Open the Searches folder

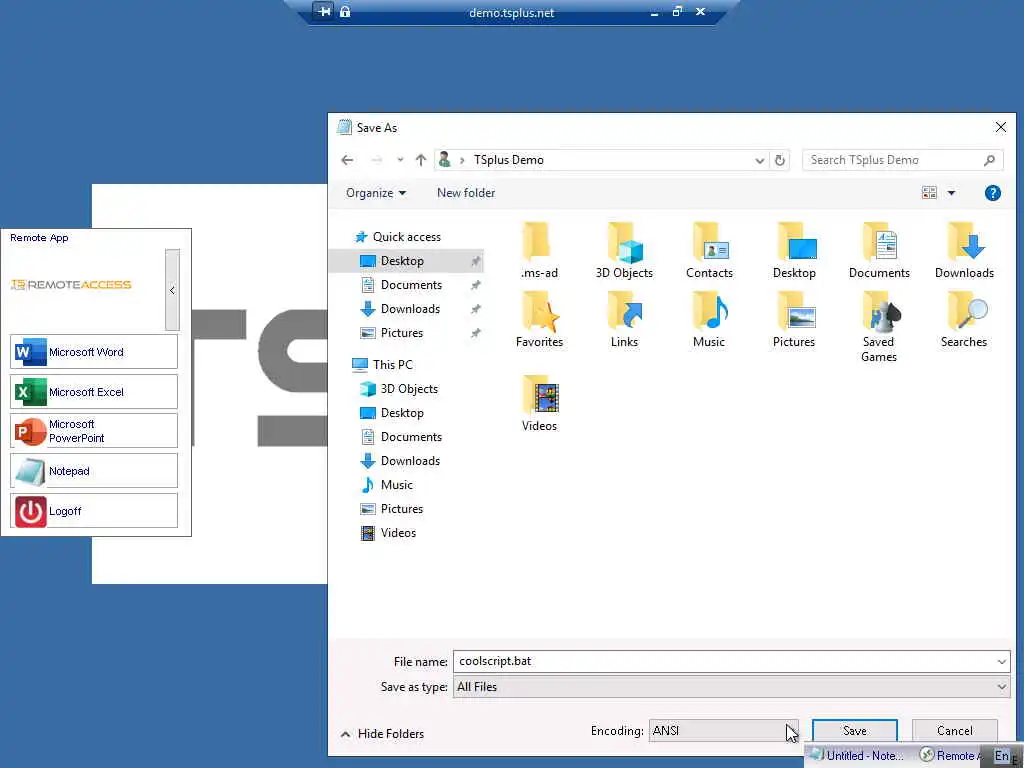click(964, 320)
